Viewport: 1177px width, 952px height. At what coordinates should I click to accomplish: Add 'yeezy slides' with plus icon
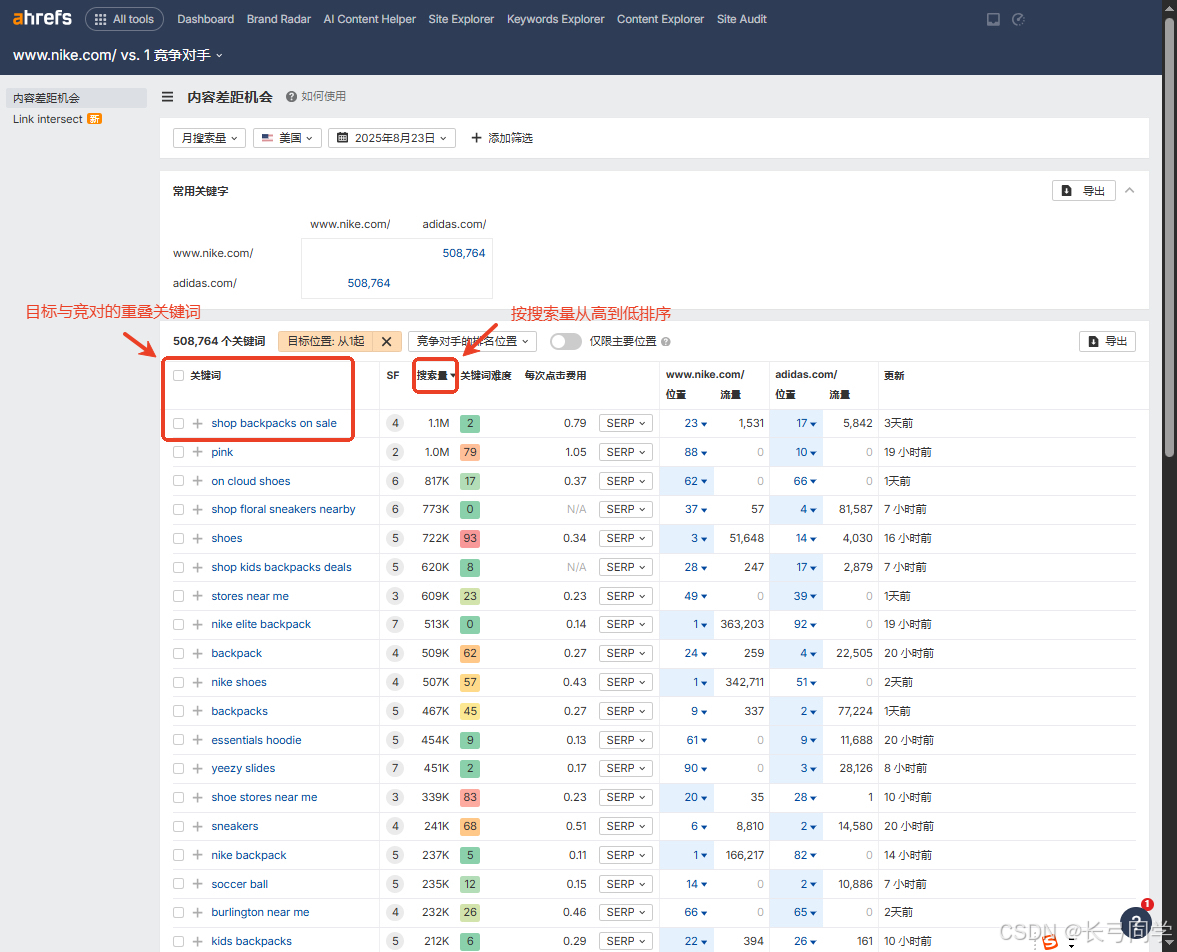(197, 769)
